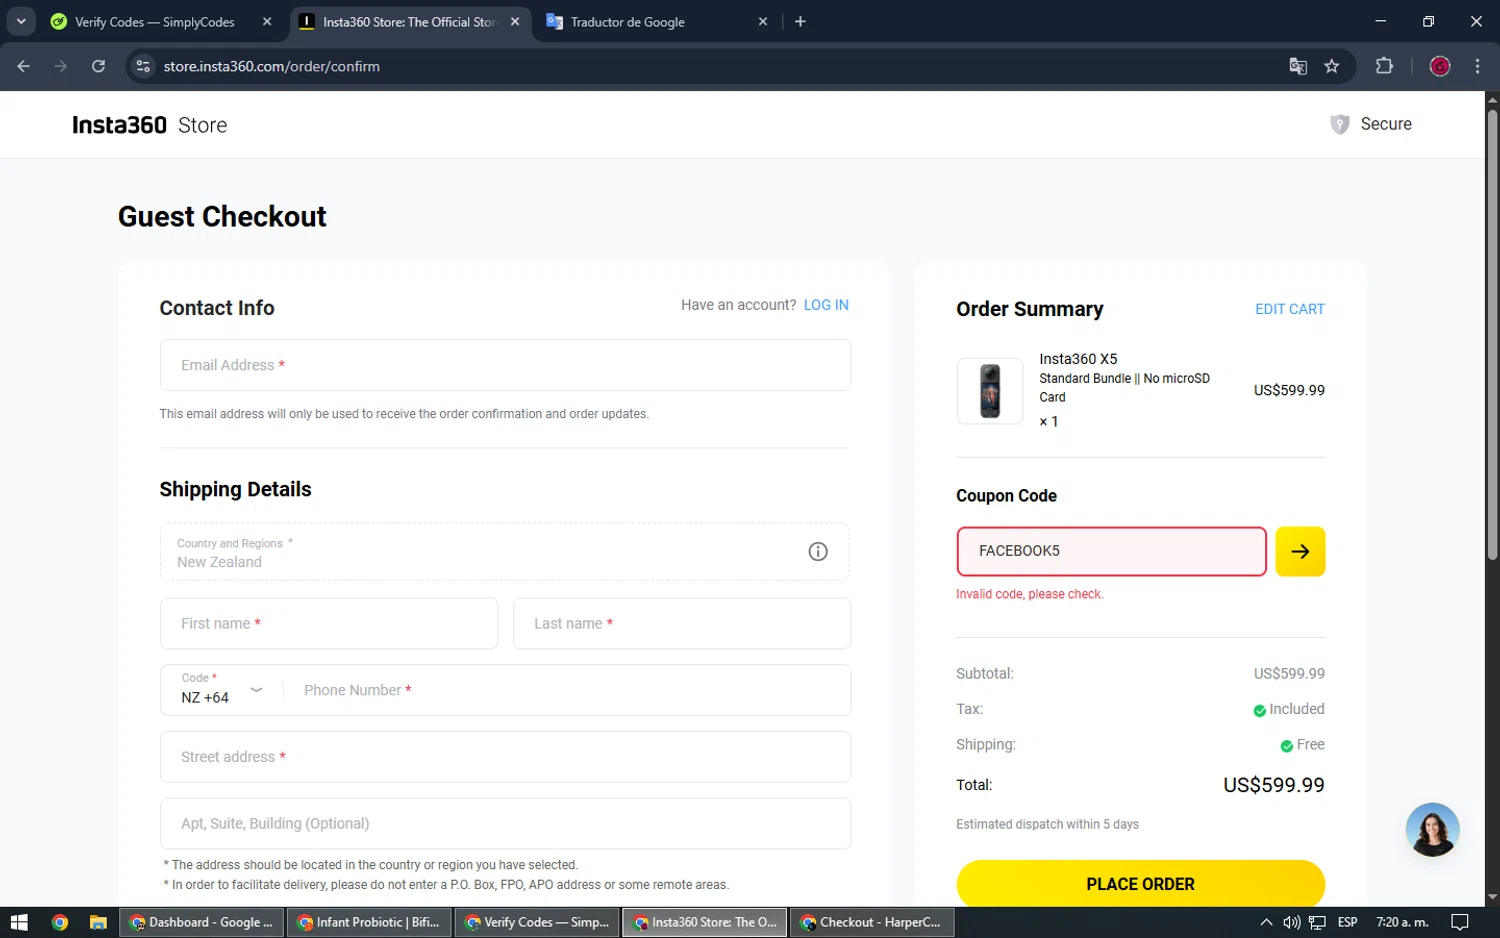
Task: Click the Apt, Suite, Building field
Action: coord(505,824)
